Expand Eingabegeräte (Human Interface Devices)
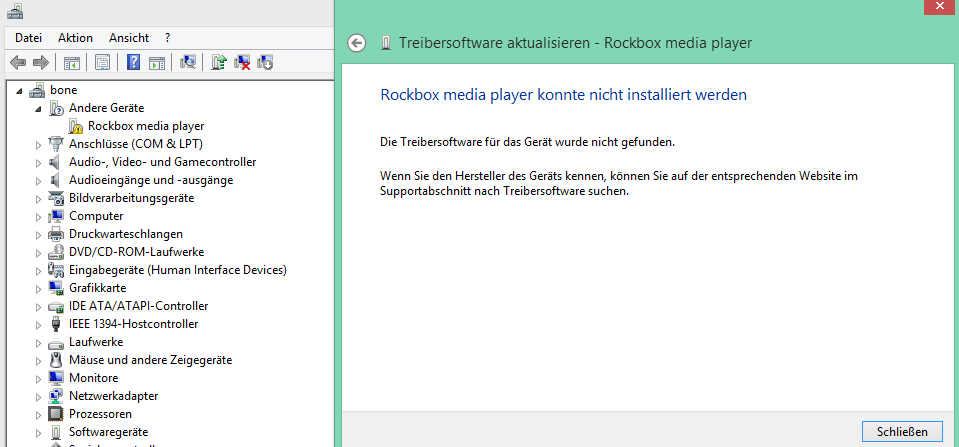This screenshot has height=447, width=959. pos(38,270)
